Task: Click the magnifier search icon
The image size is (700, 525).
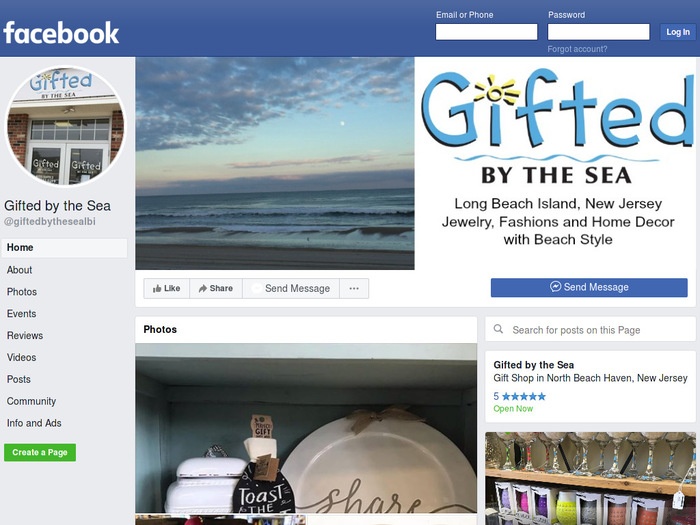Action: [498, 329]
